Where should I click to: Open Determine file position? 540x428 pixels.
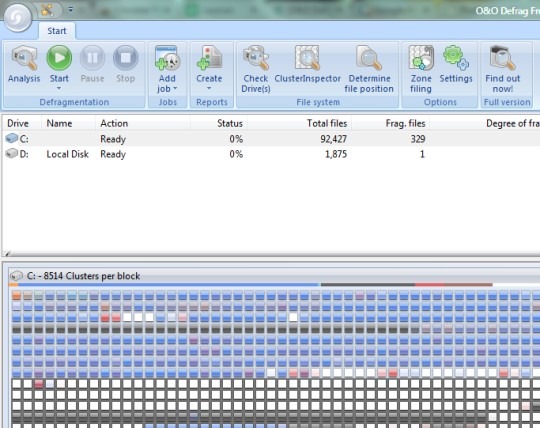pos(369,69)
